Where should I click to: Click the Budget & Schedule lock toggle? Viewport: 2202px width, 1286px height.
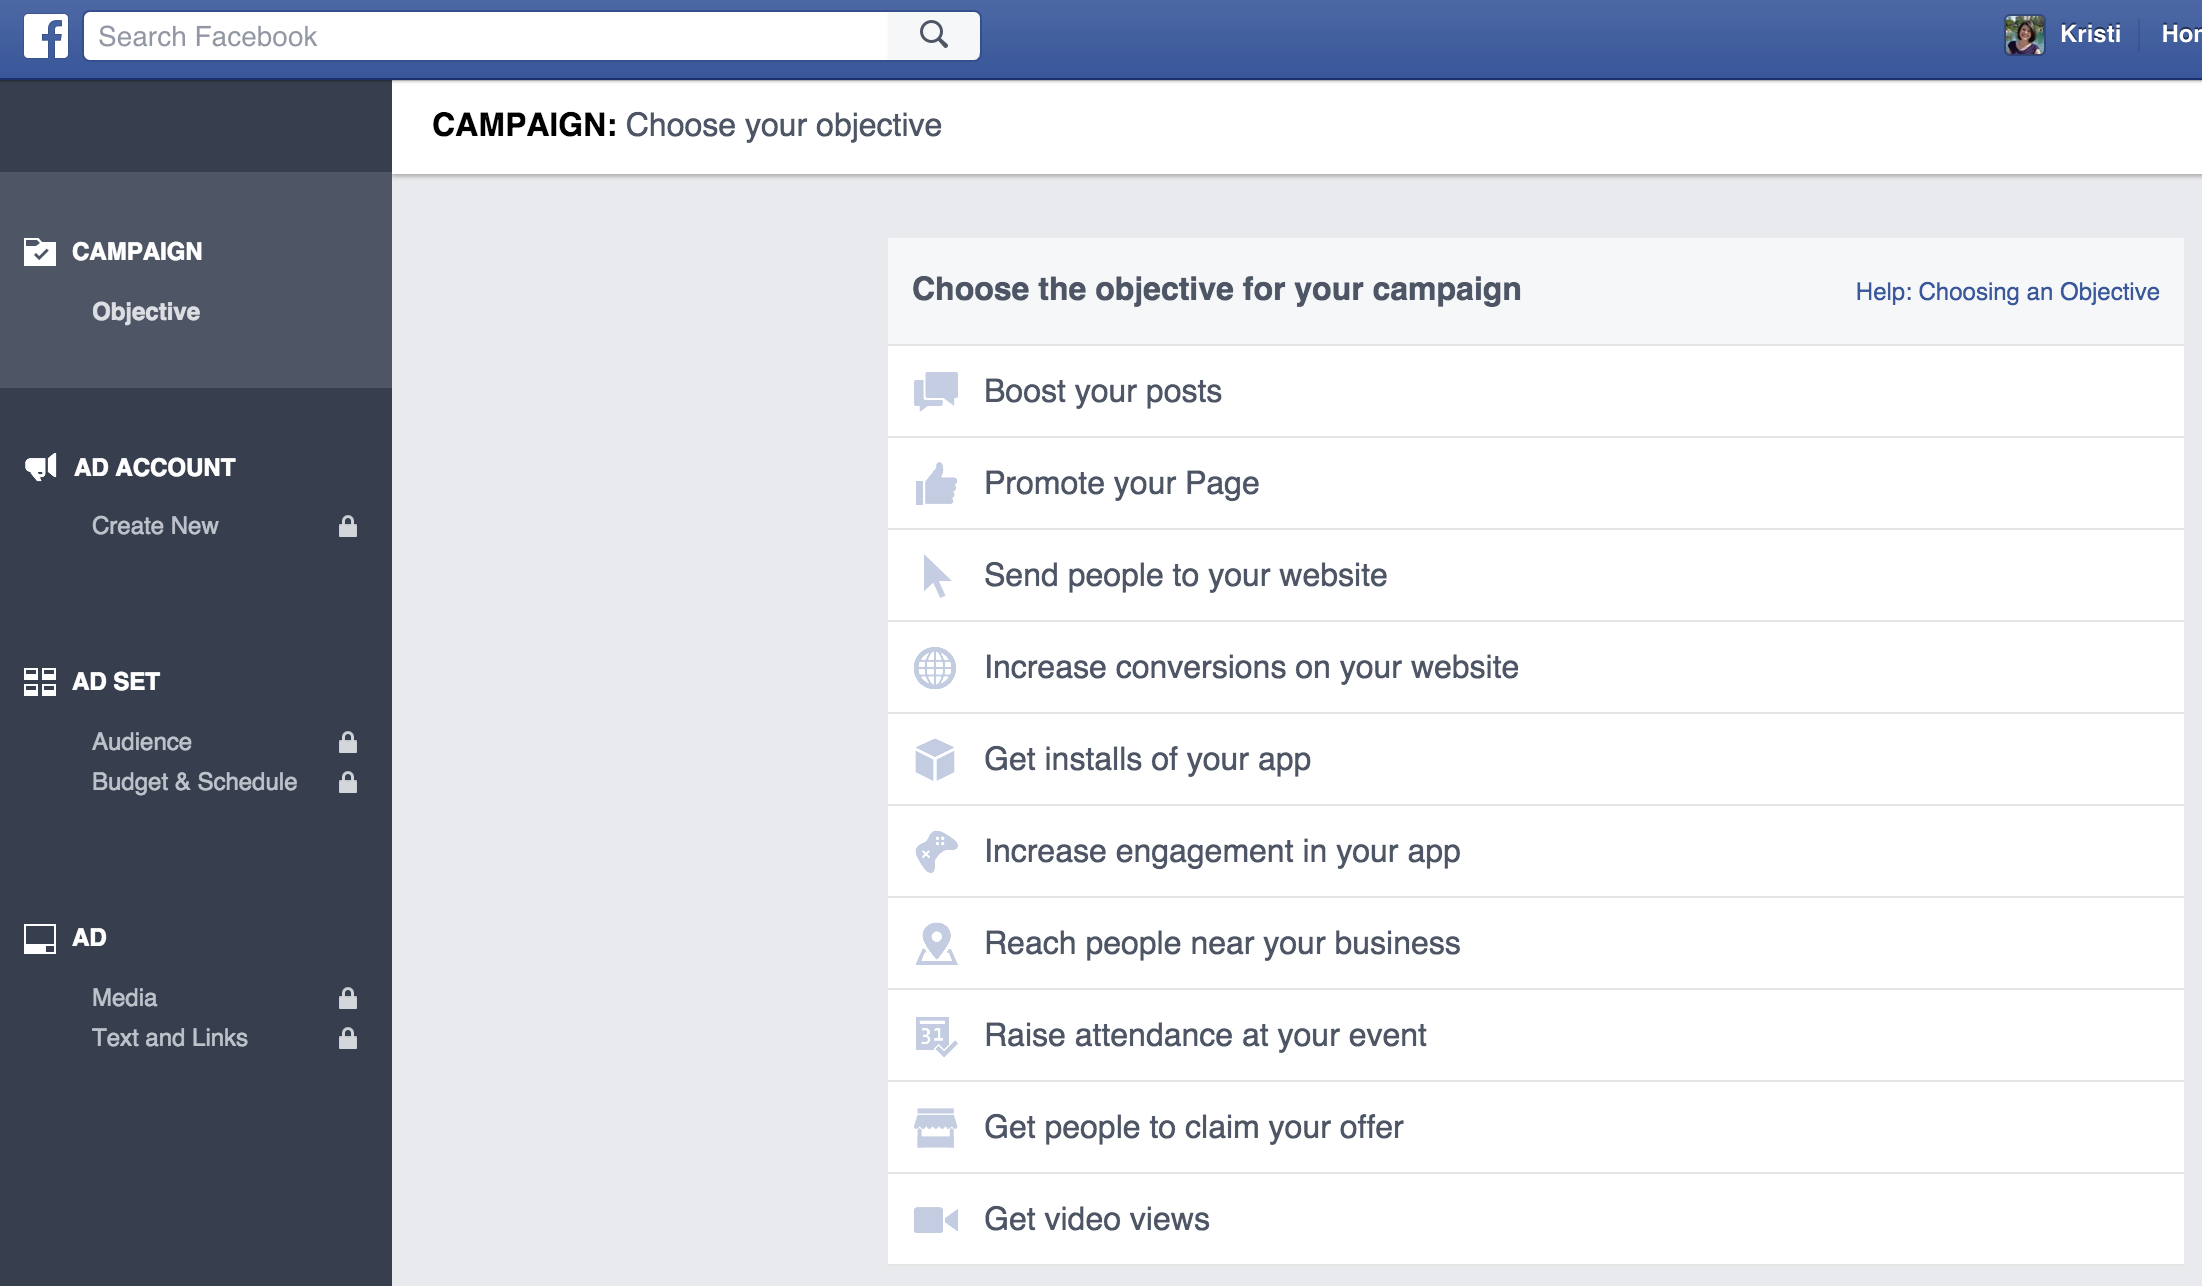349,782
